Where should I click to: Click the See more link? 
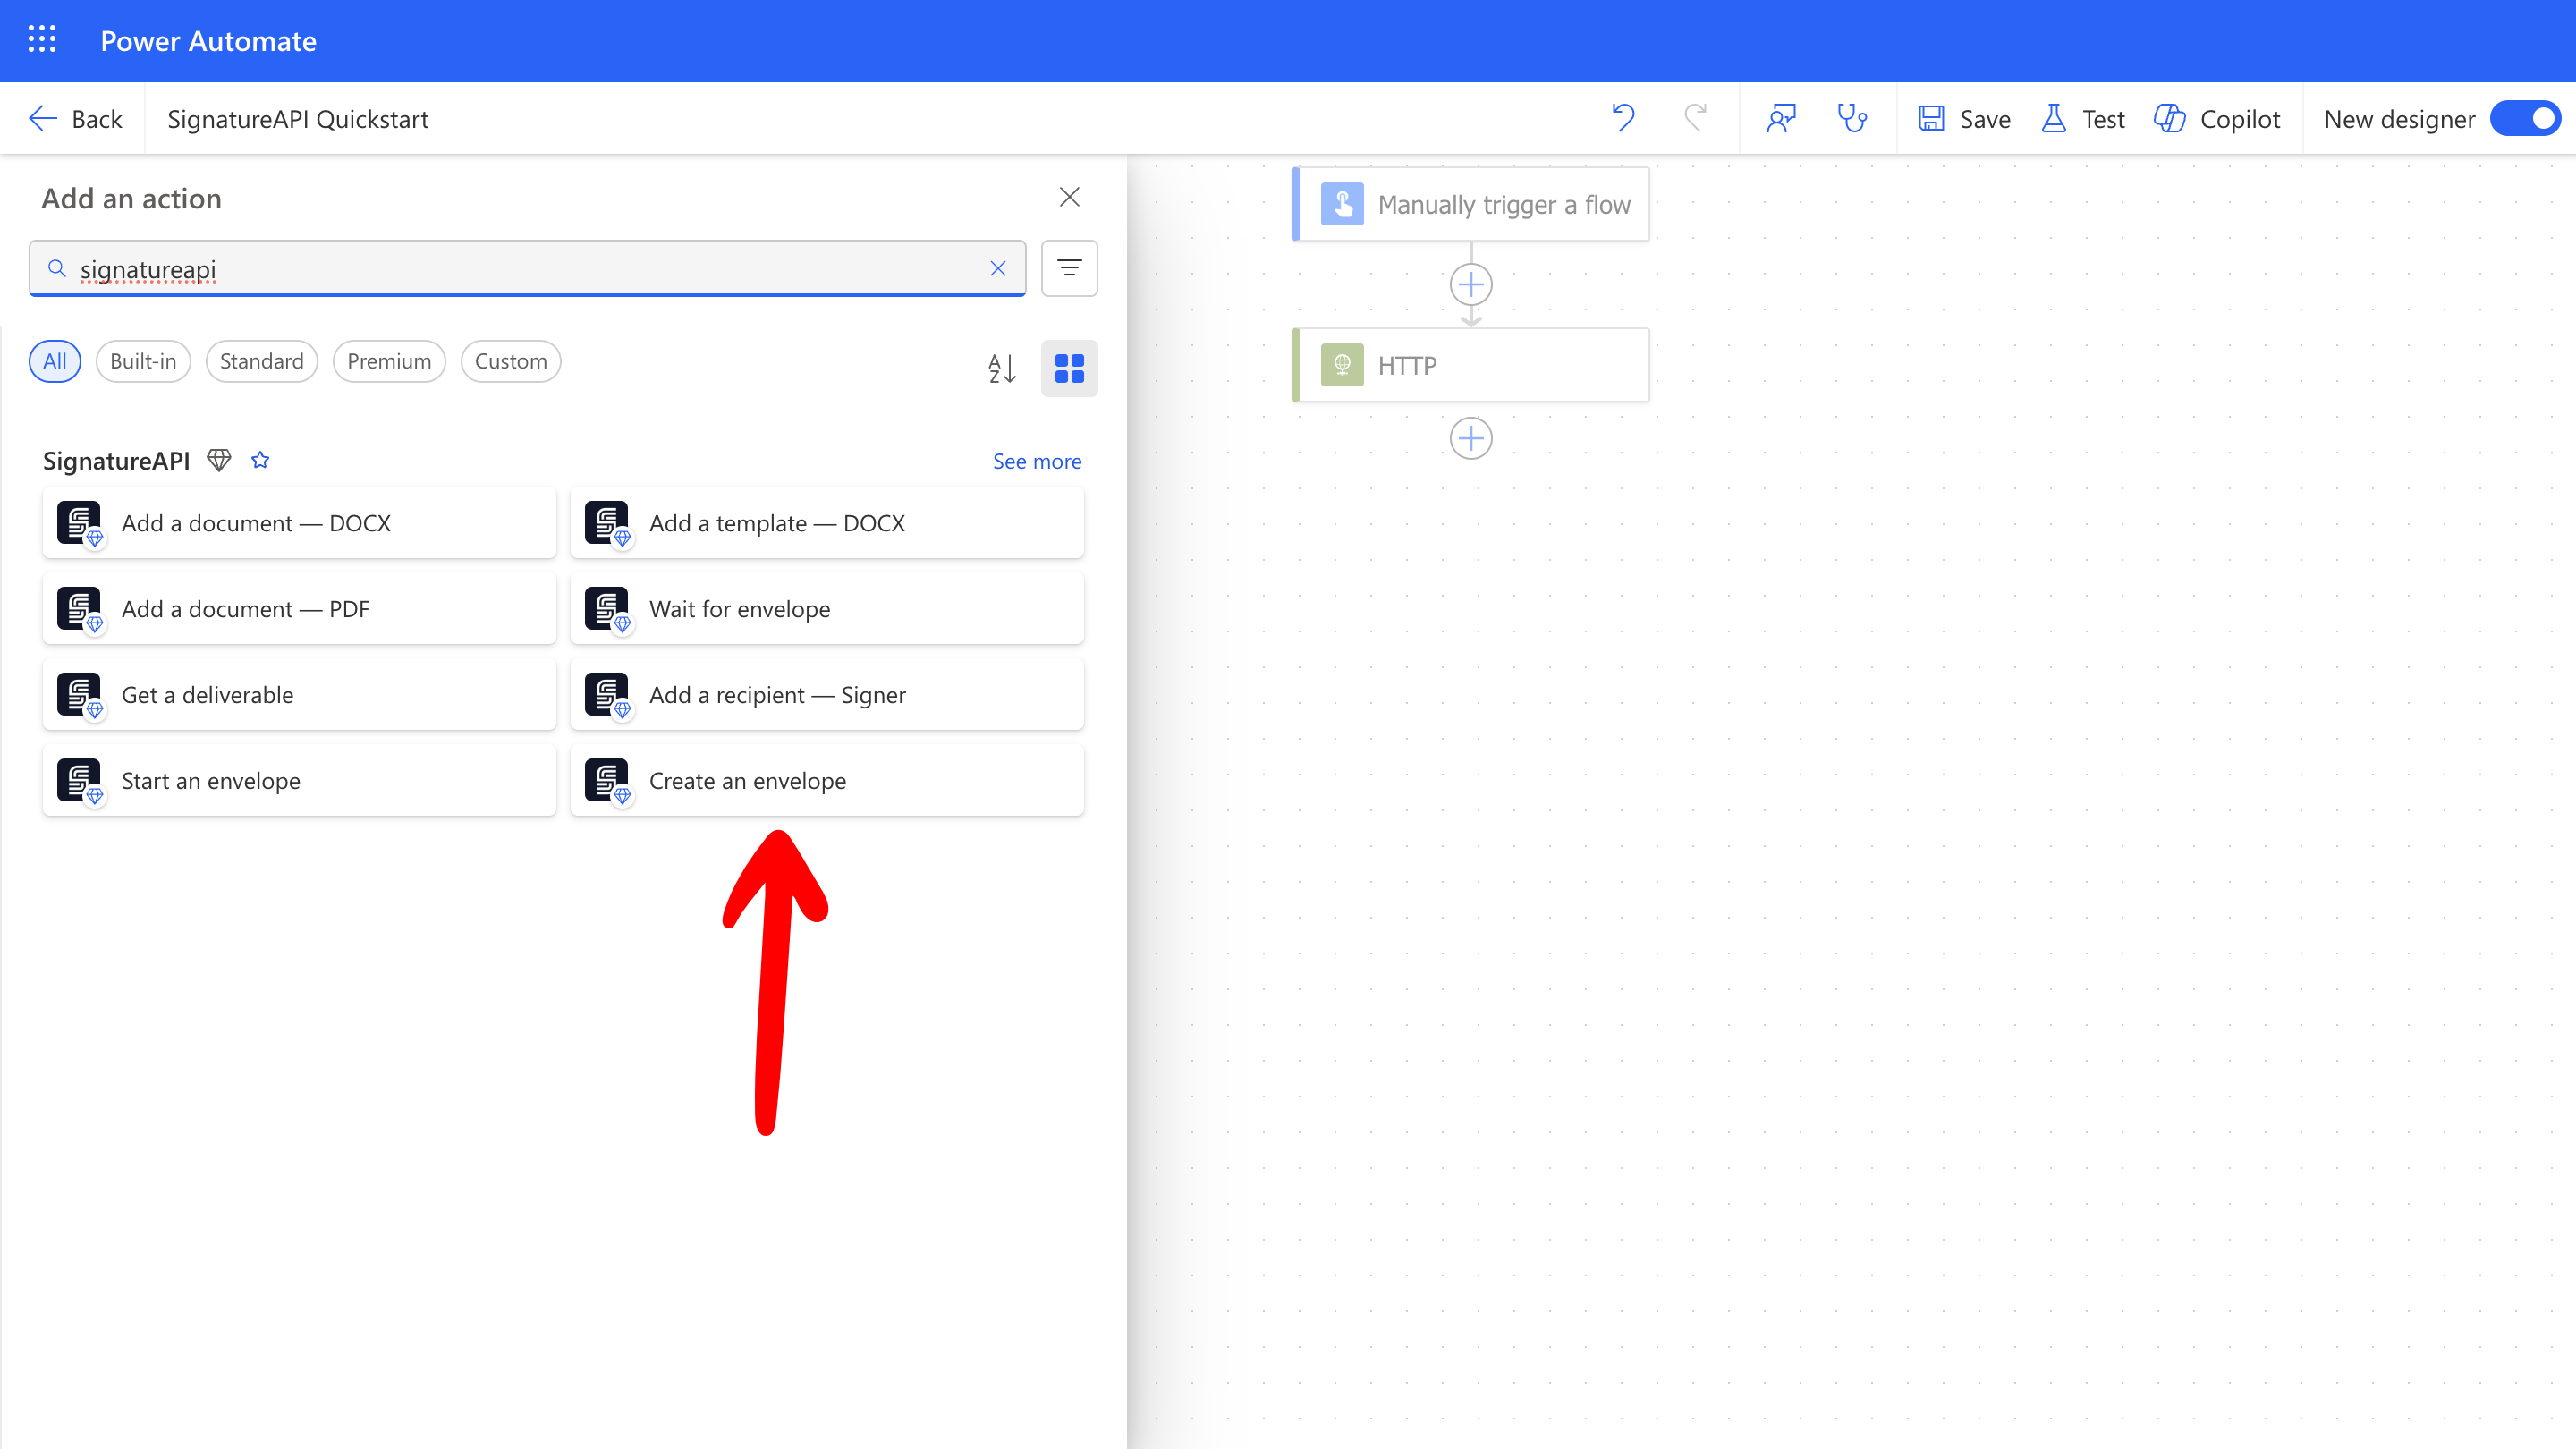coord(1036,461)
